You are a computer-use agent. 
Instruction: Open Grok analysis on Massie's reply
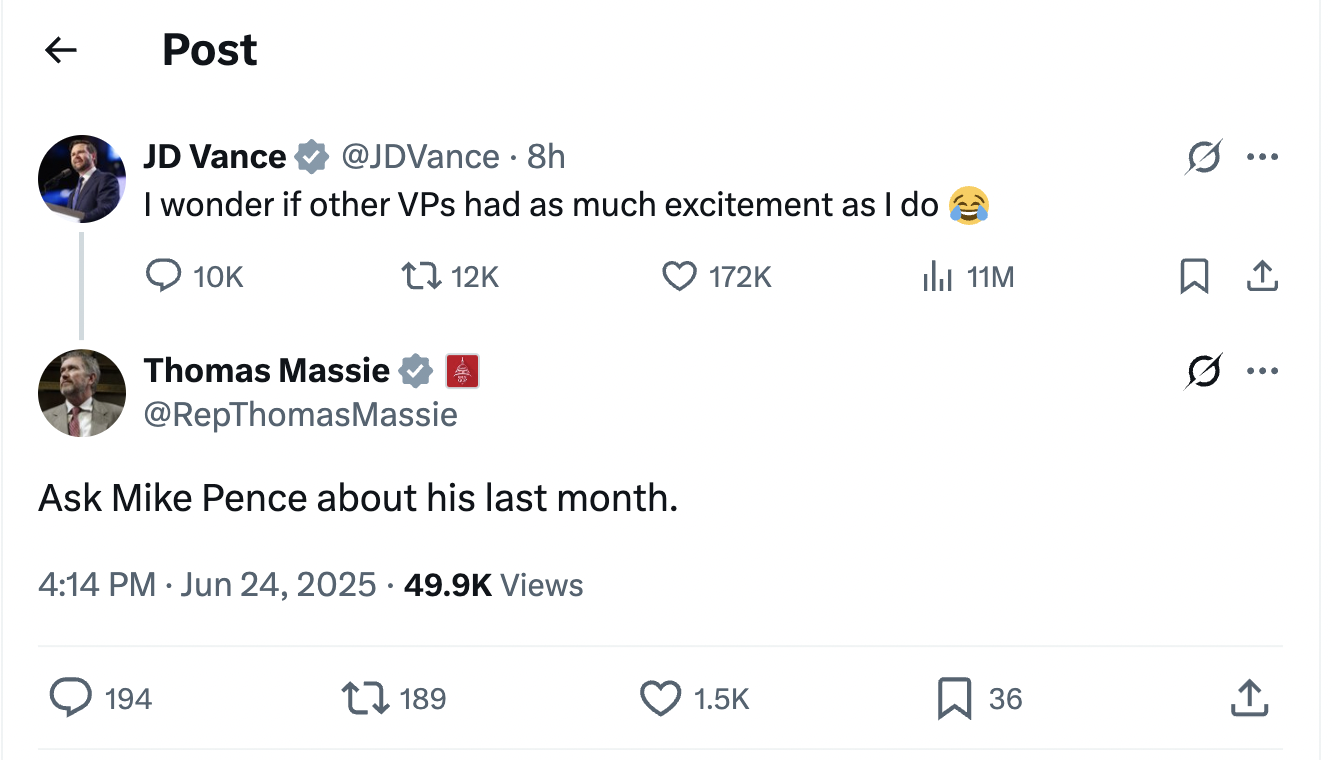click(x=1204, y=370)
